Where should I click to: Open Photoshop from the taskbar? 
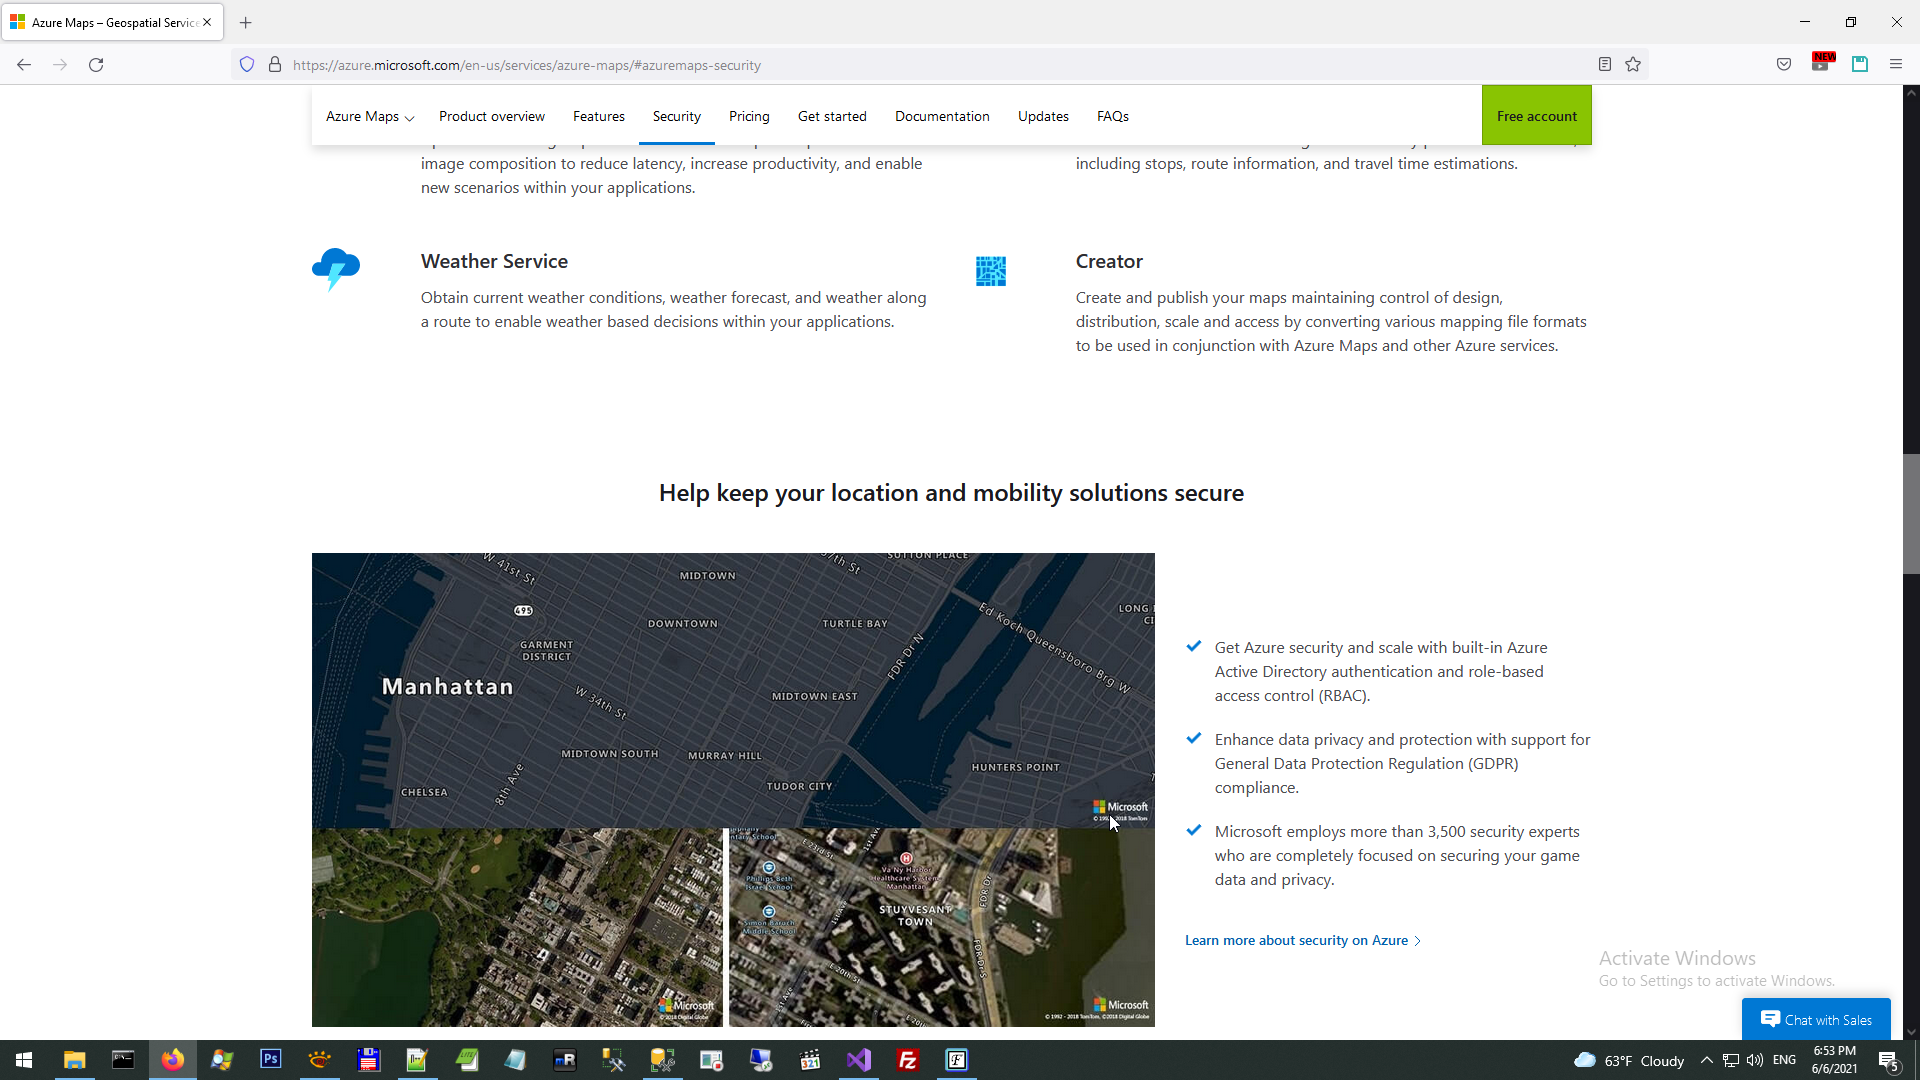(x=270, y=1060)
